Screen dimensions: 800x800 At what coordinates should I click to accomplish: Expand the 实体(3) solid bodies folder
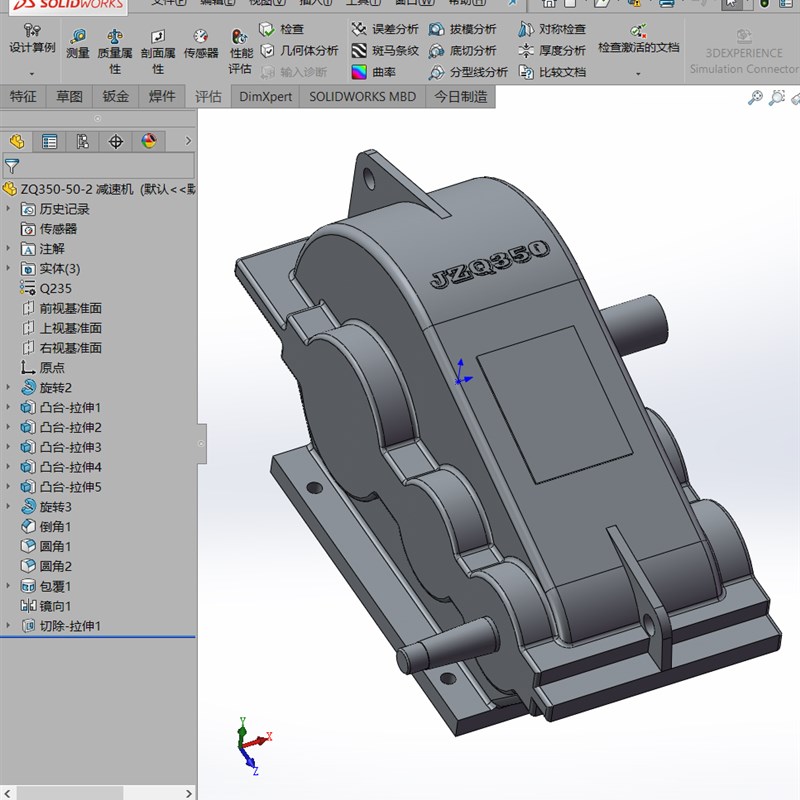tap(9, 268)
